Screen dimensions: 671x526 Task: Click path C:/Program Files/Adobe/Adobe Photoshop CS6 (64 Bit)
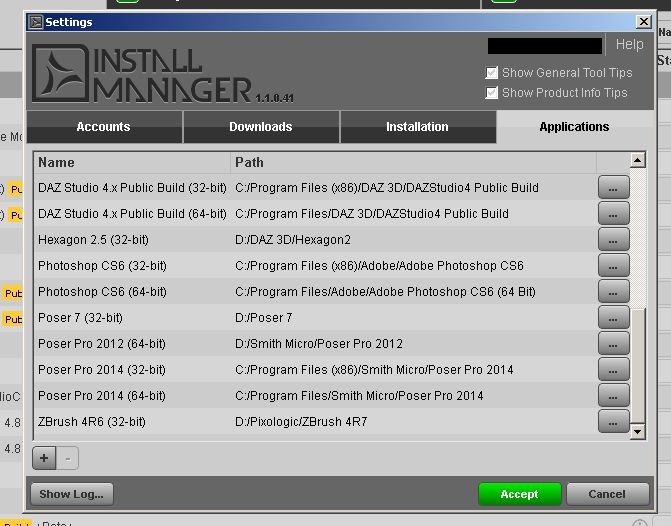pos(386,292)
